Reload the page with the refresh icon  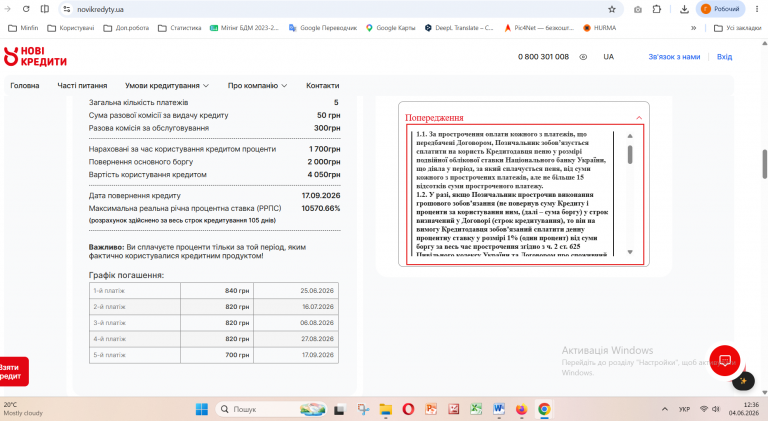coord(26,9)
